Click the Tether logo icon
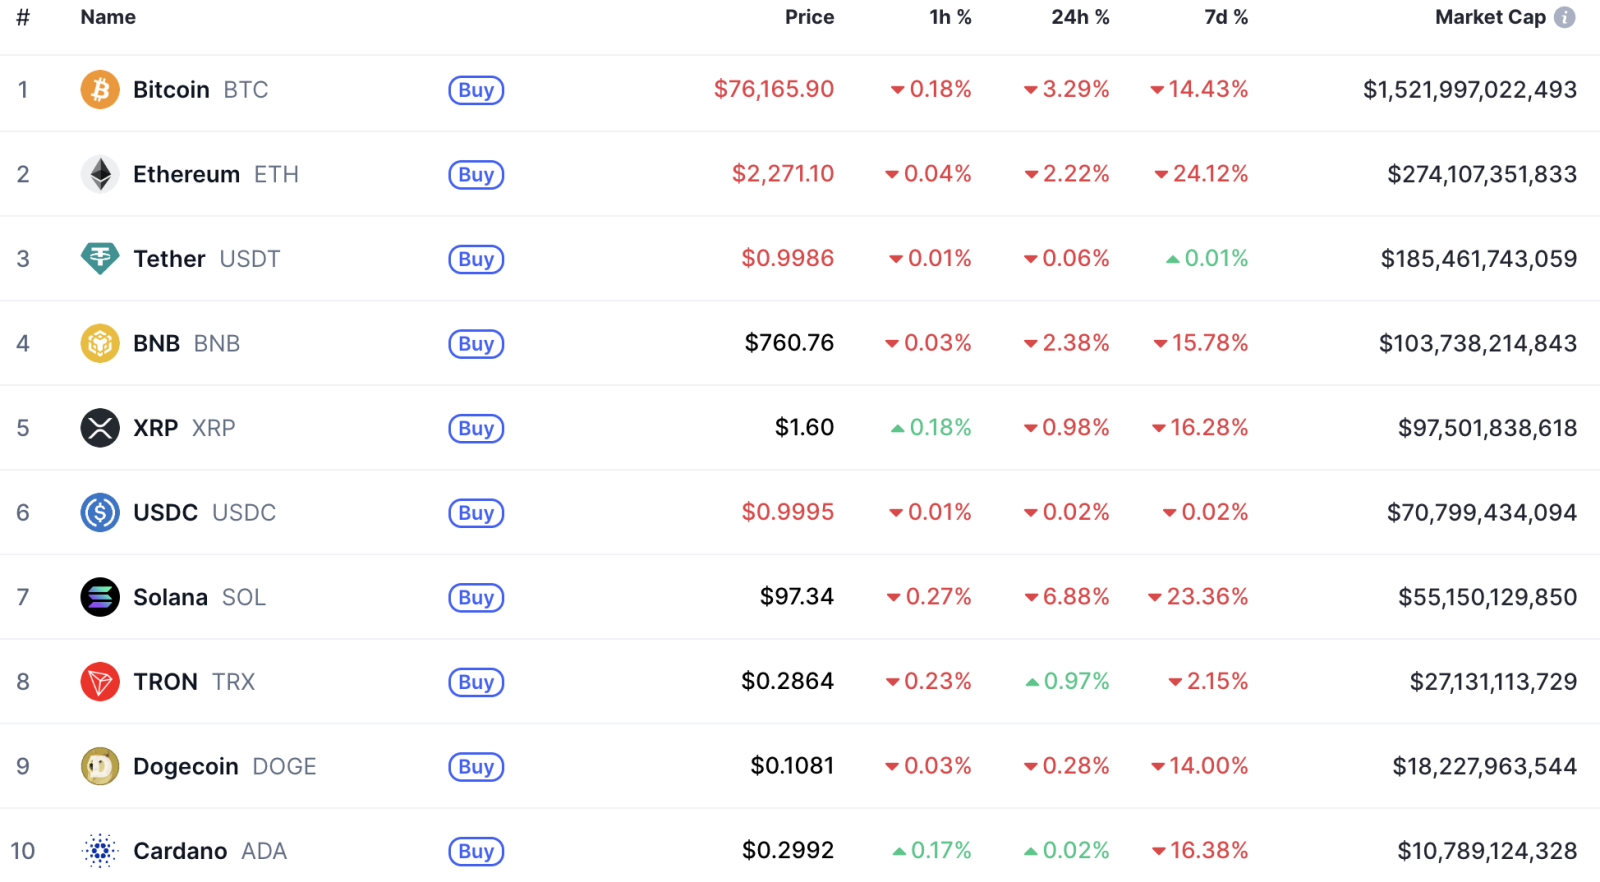This screenshot has height=882, width=1600. (x=100, y=259)
